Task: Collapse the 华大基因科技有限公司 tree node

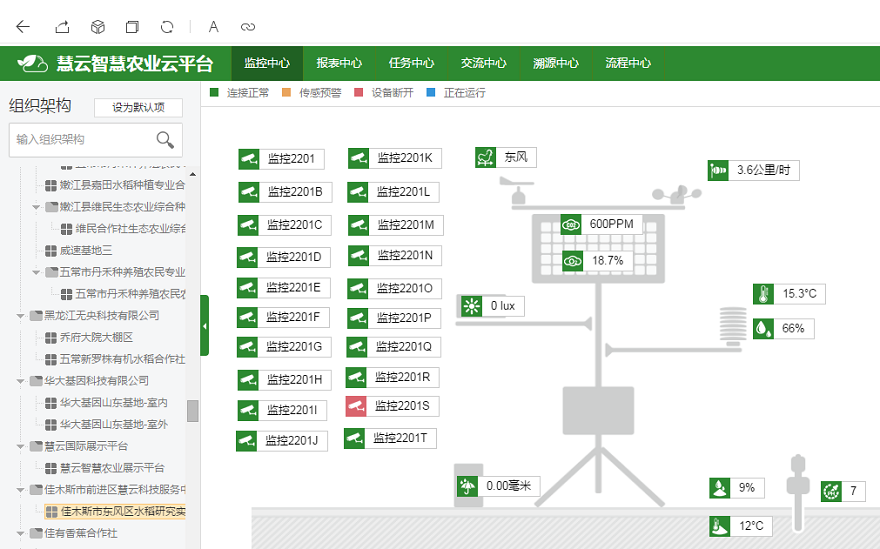Action: coord(22,381)
